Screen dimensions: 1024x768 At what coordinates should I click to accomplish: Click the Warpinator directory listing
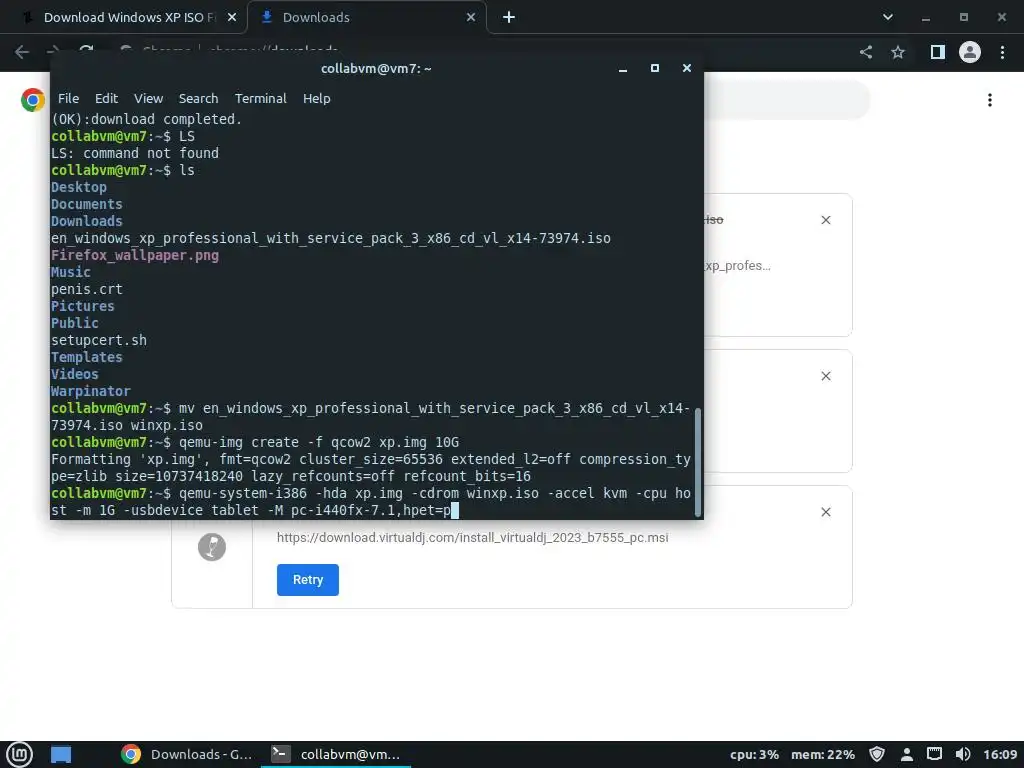pos(91,391)
